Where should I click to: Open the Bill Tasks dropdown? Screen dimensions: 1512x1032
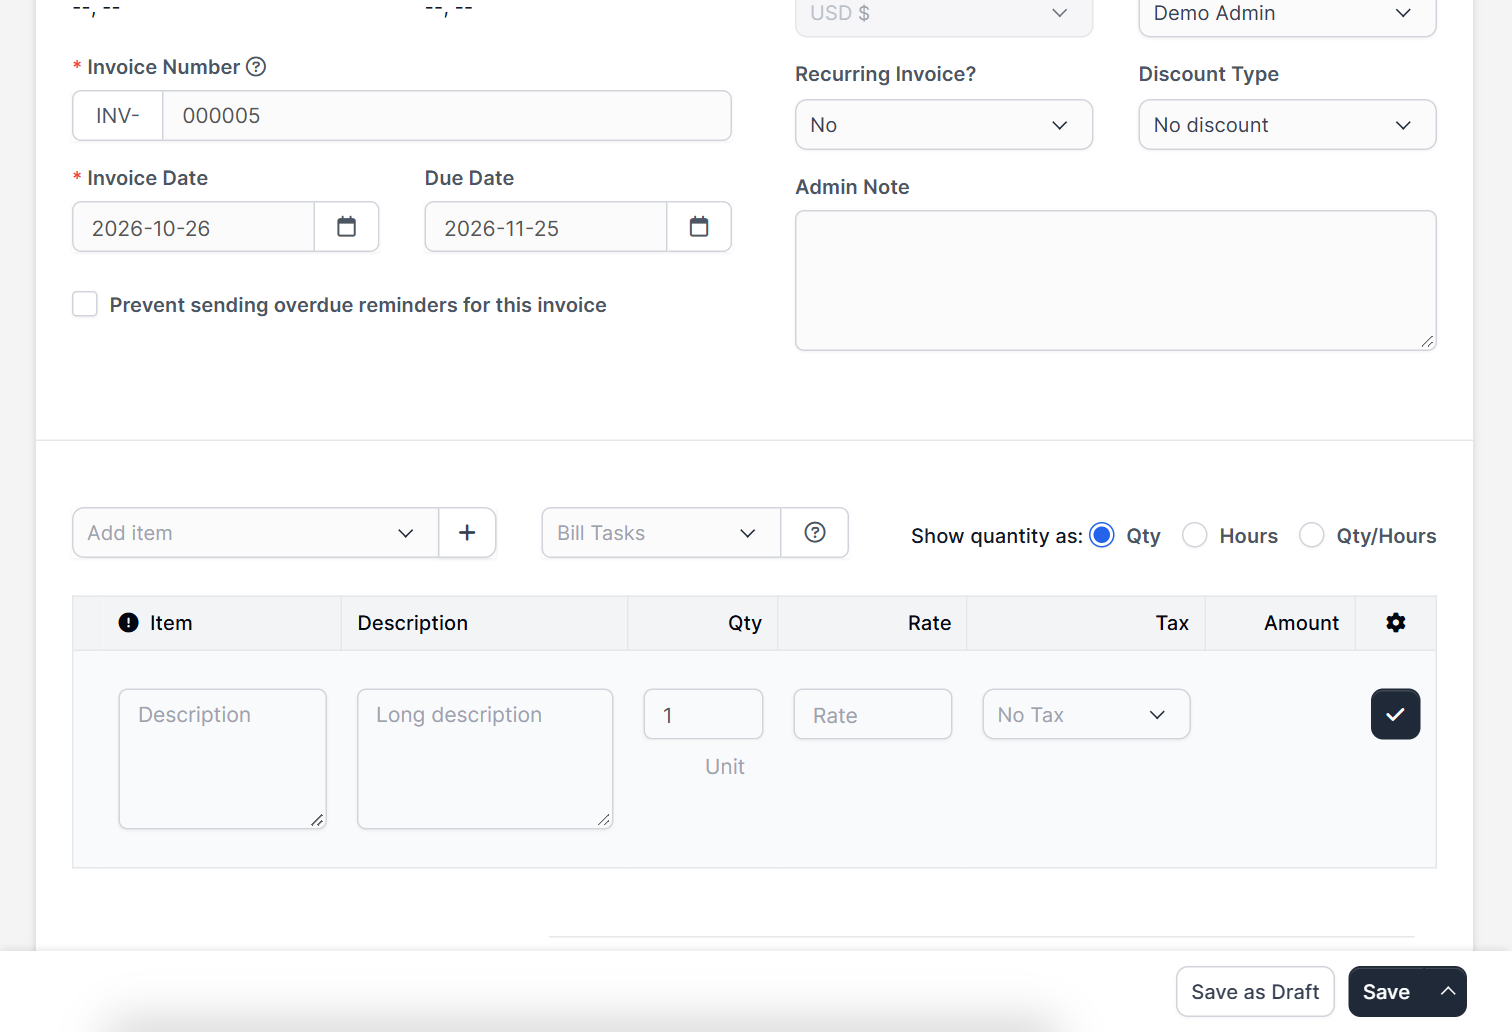click(x=661, y=533)
